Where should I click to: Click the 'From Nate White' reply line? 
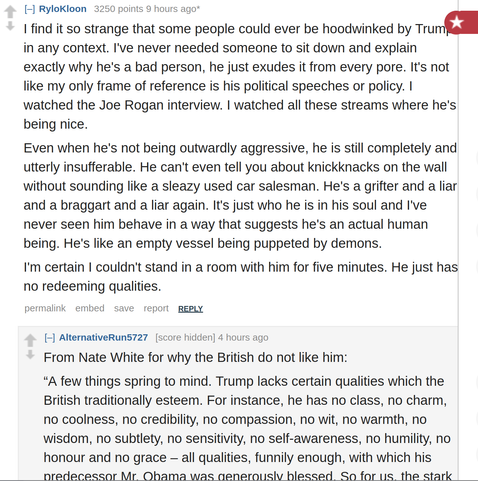pos(195,357)
